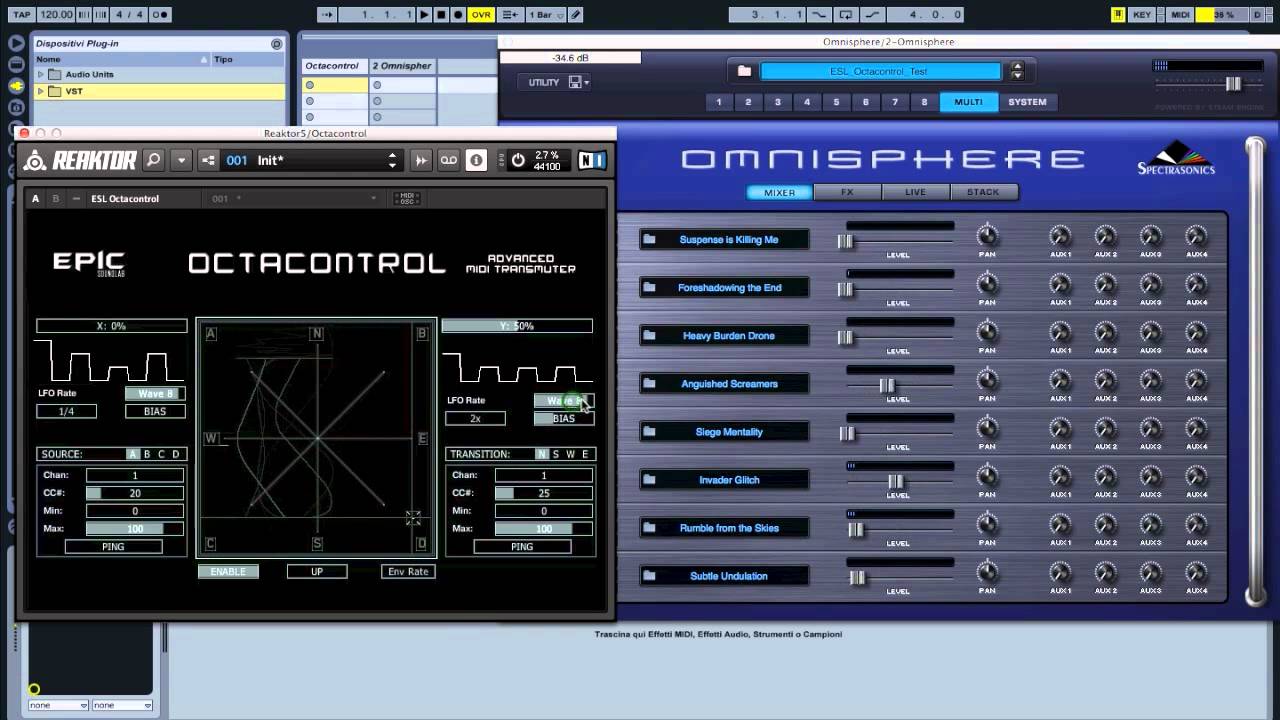Open the X-axis Wave 8 waveform selector

(x=156, y=394)
